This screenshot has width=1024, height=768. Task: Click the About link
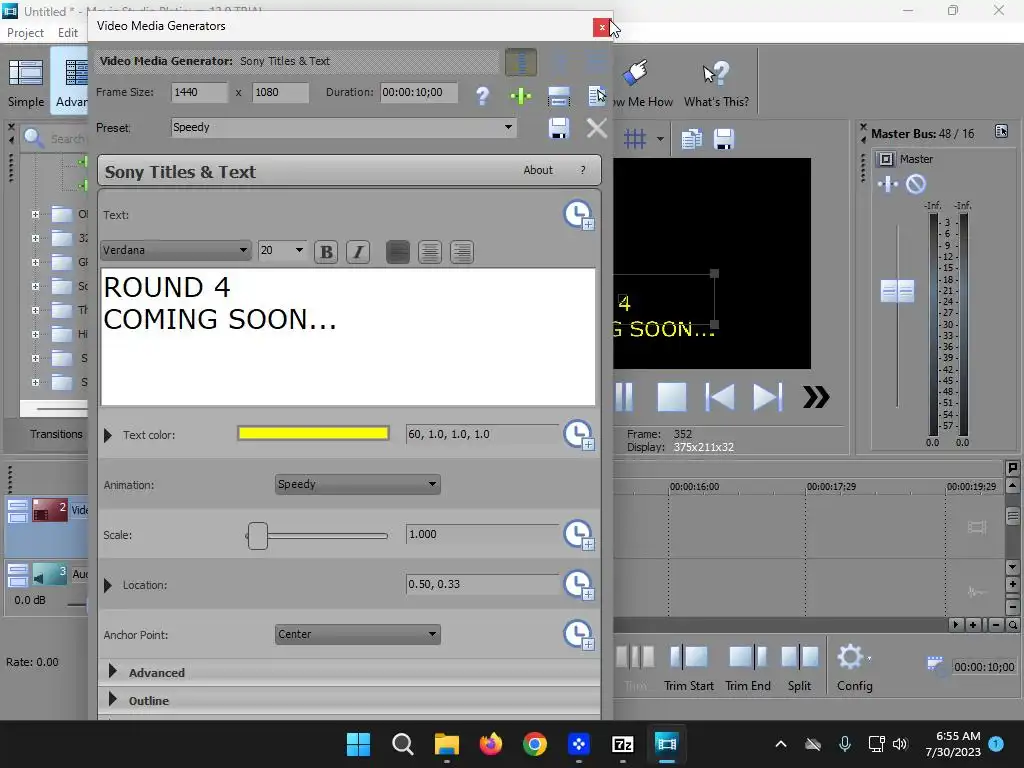coord(537,170)
